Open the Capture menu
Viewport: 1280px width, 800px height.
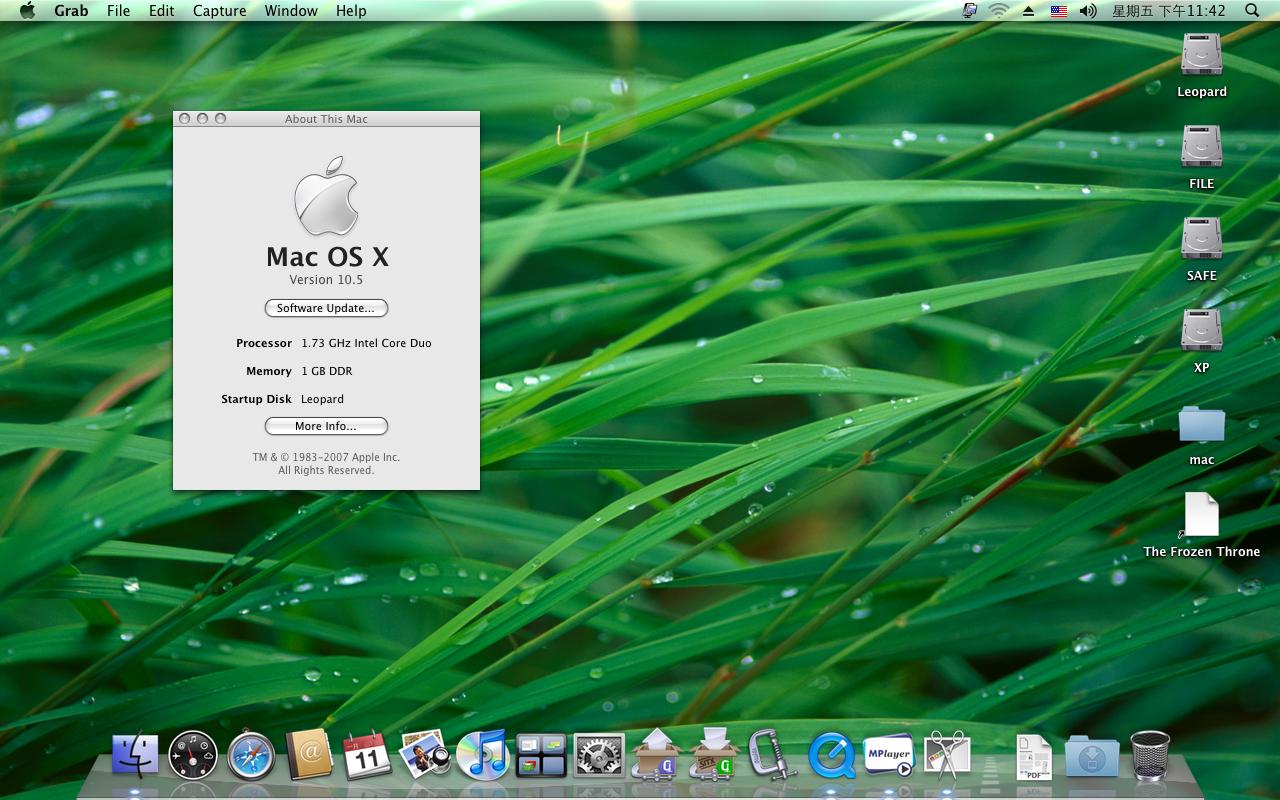pyautogui.click(x=219, y=10)
